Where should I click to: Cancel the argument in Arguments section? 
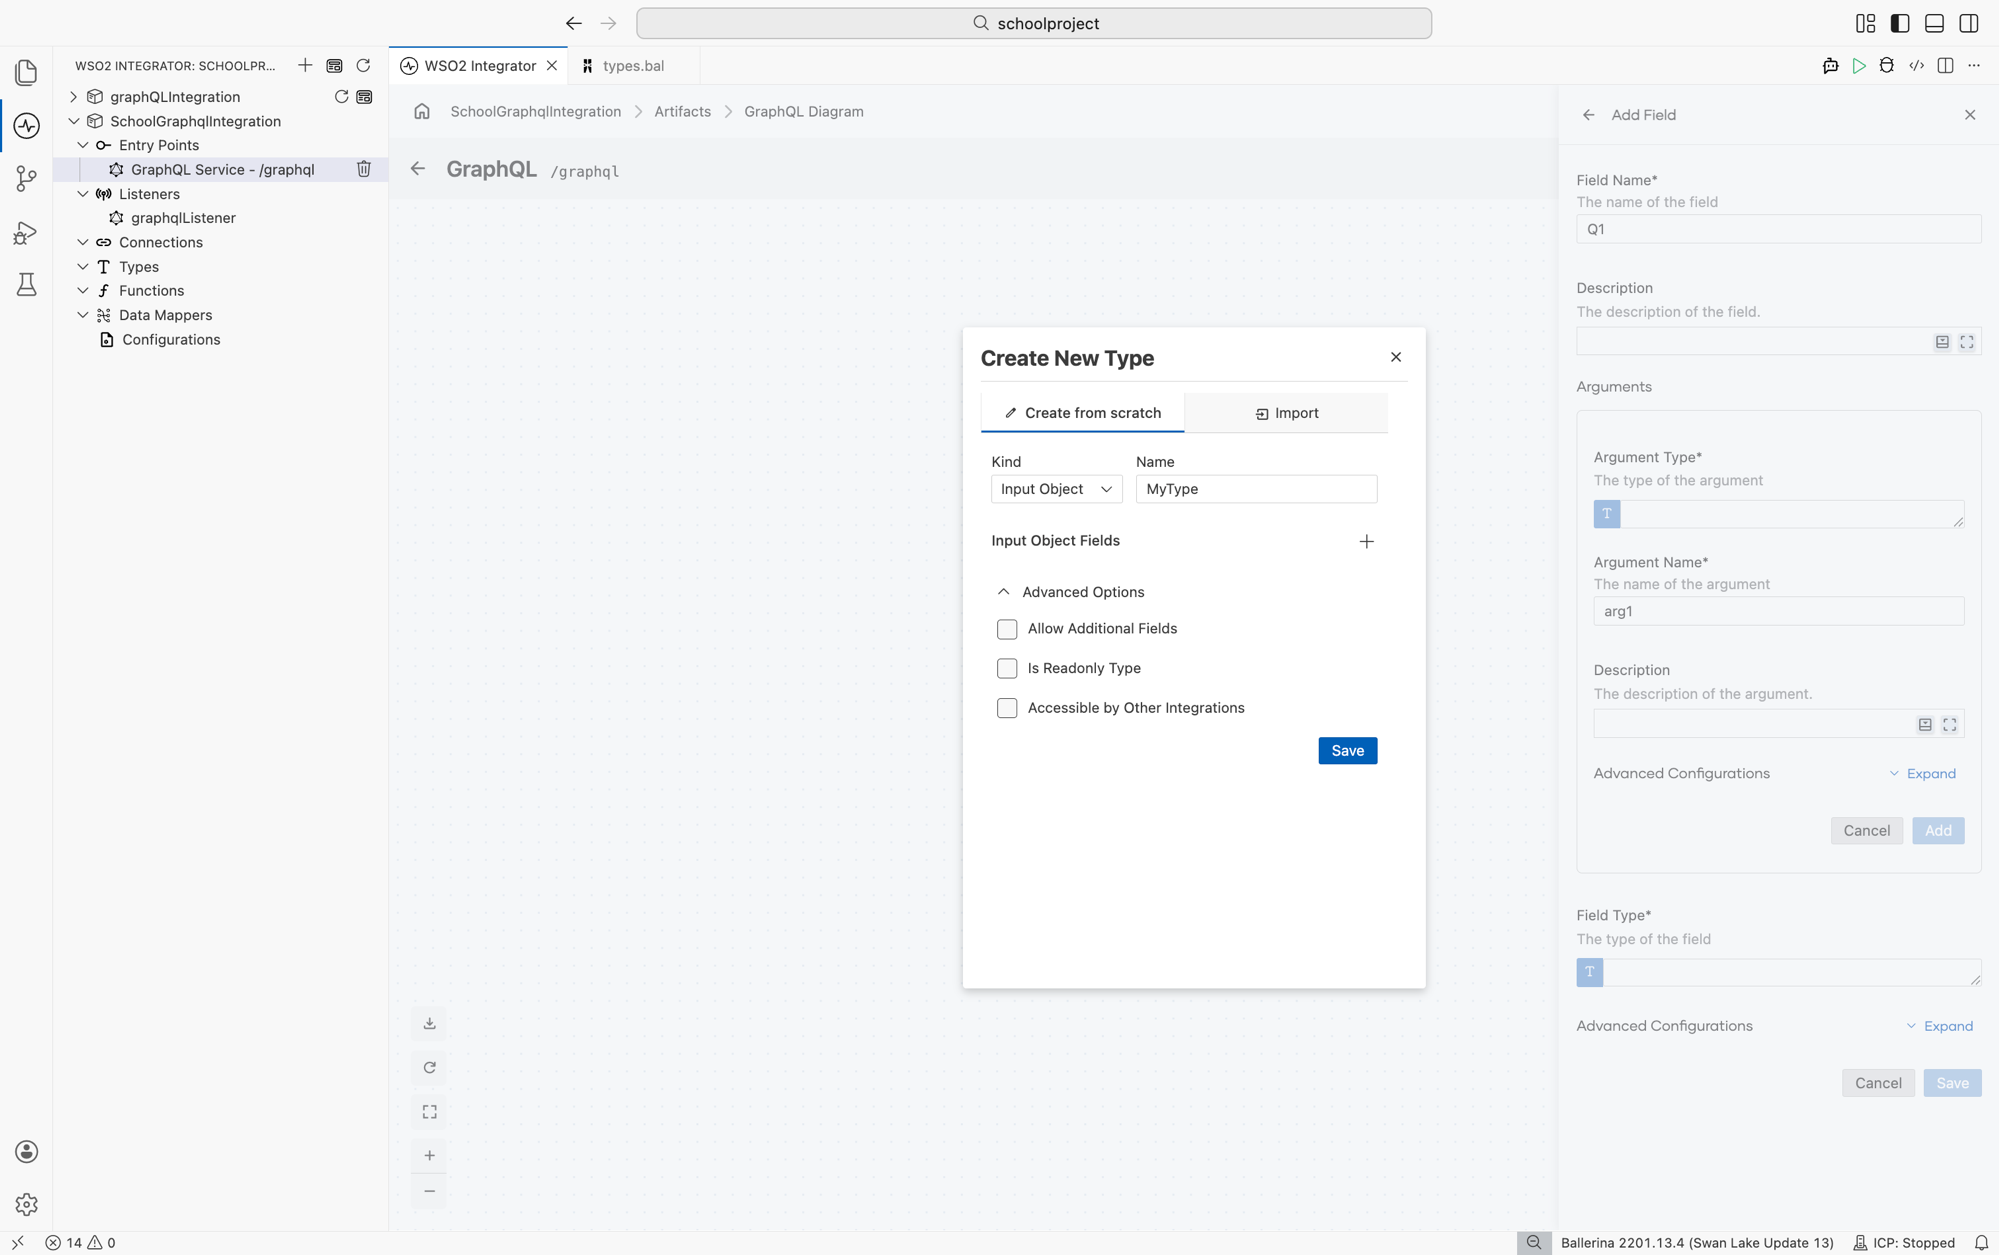[1866, 831]
